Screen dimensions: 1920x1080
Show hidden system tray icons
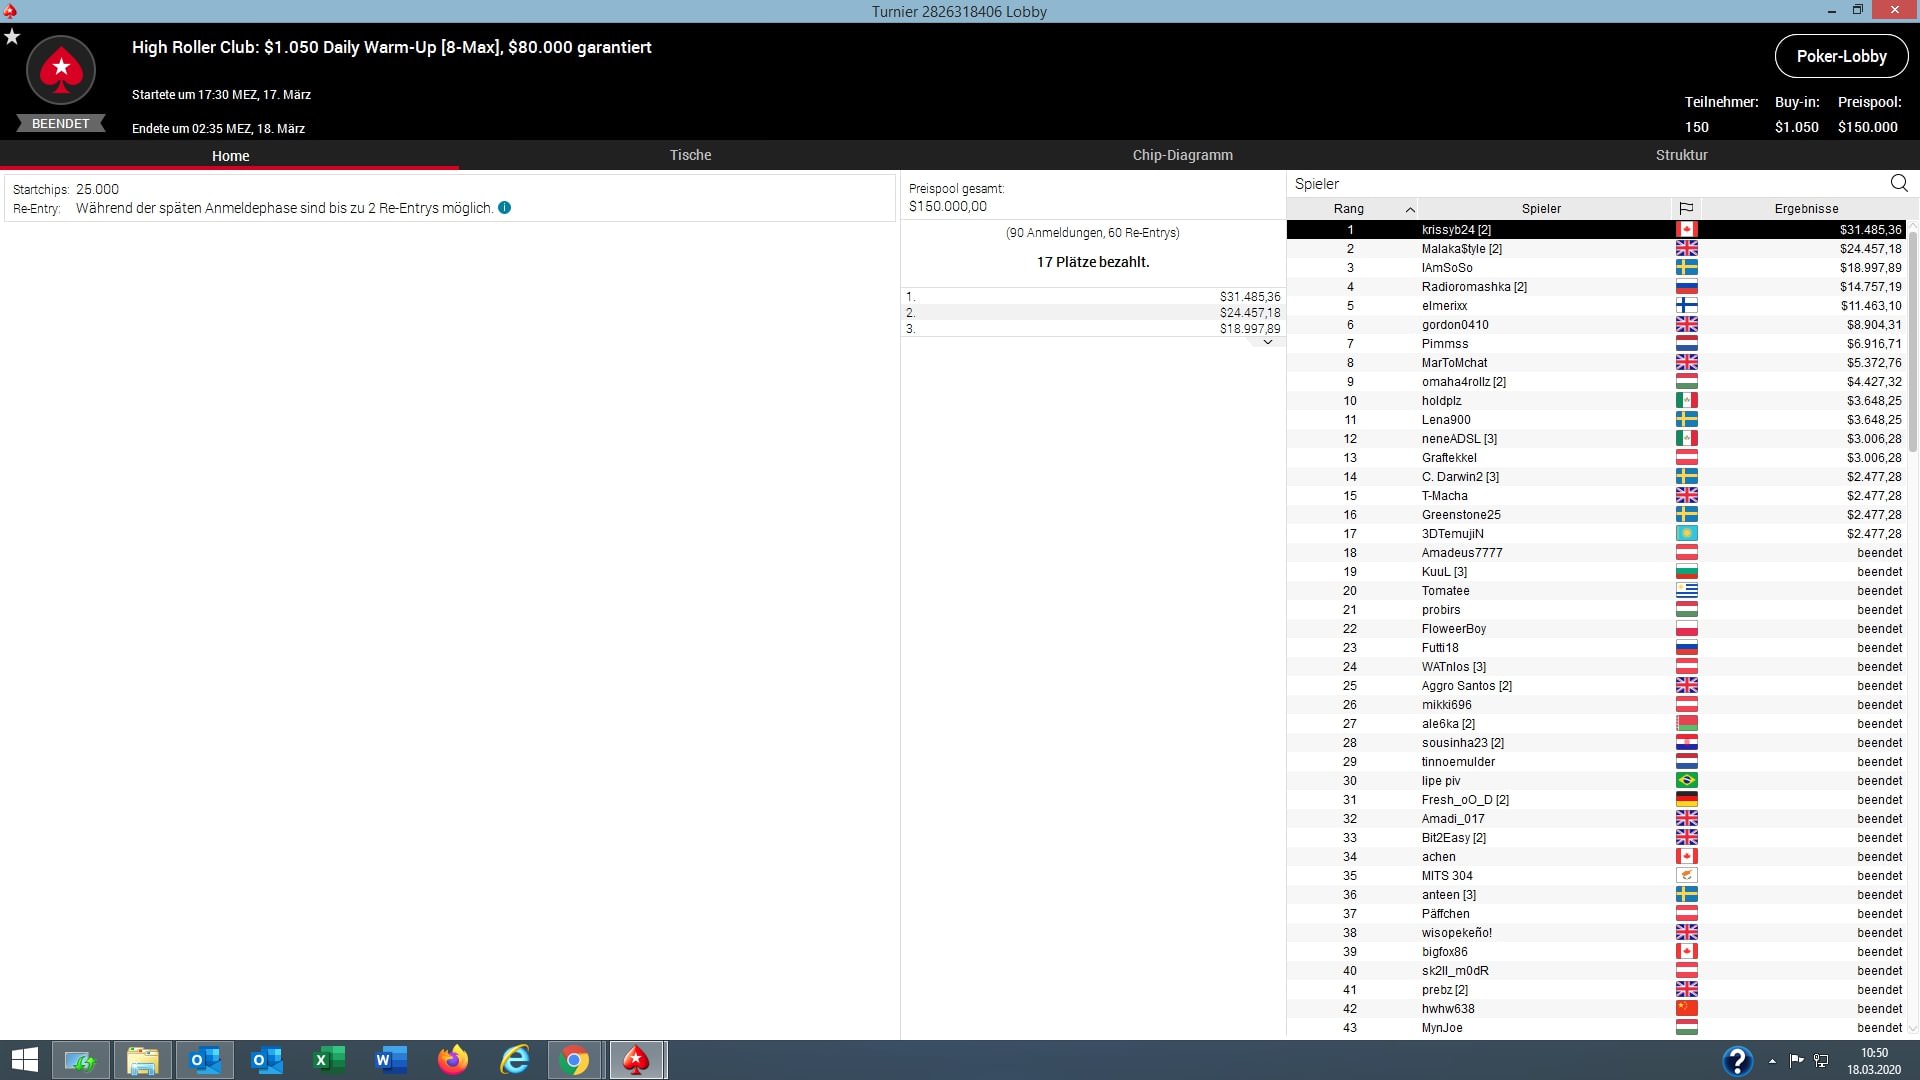point(1772,1060)
